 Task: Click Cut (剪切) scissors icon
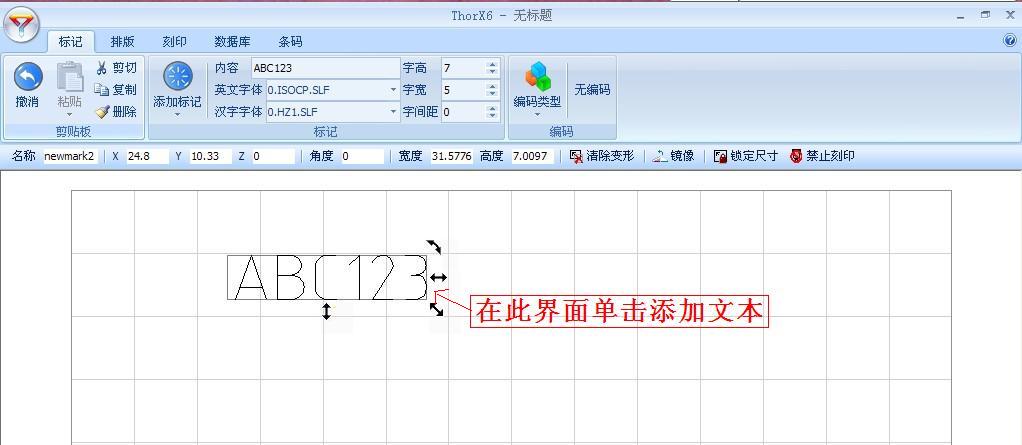click(x=102, y=68)
